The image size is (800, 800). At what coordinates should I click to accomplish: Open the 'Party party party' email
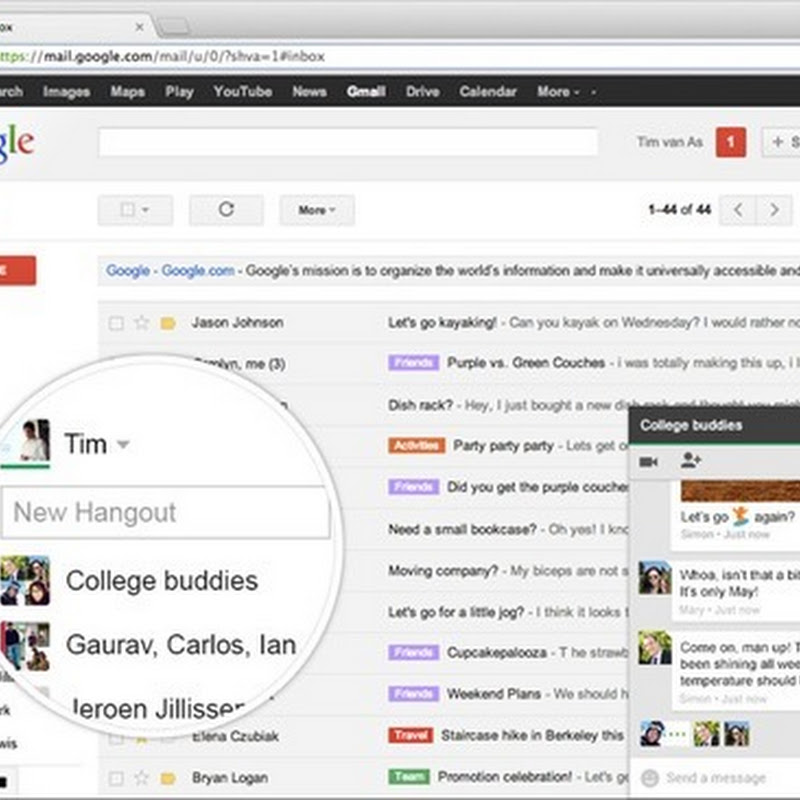click(x=503, y=445)
